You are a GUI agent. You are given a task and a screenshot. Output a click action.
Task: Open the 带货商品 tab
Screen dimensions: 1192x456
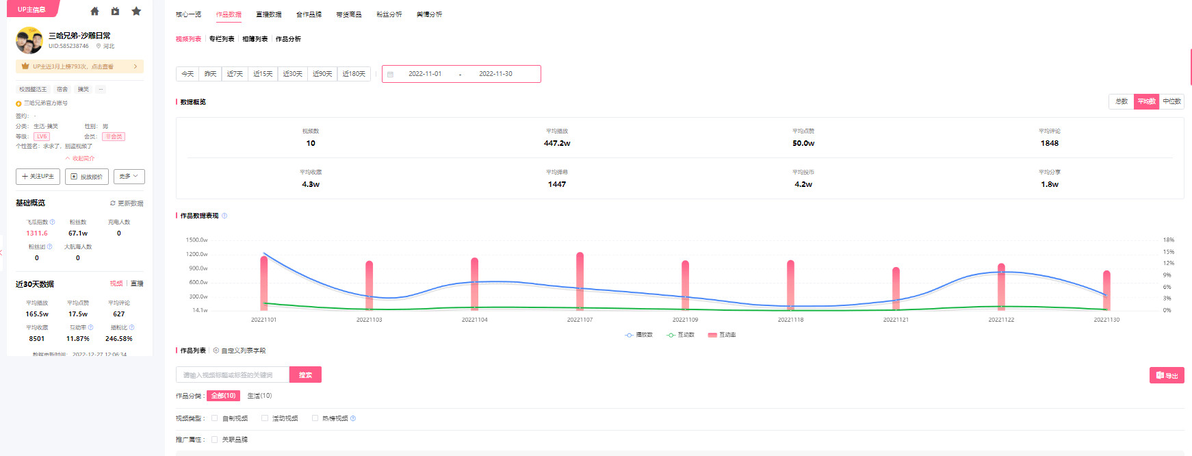pos(349,14)
